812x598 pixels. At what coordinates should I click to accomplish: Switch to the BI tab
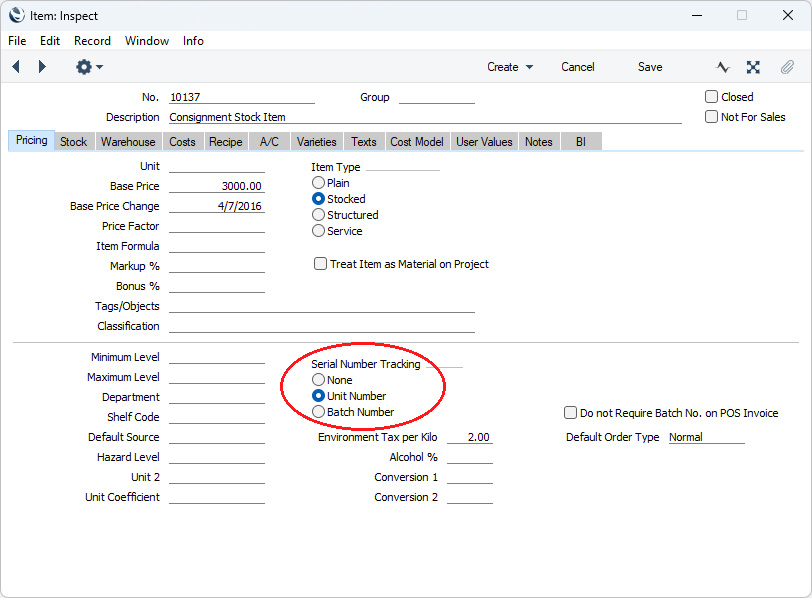[x=581, y=142]
